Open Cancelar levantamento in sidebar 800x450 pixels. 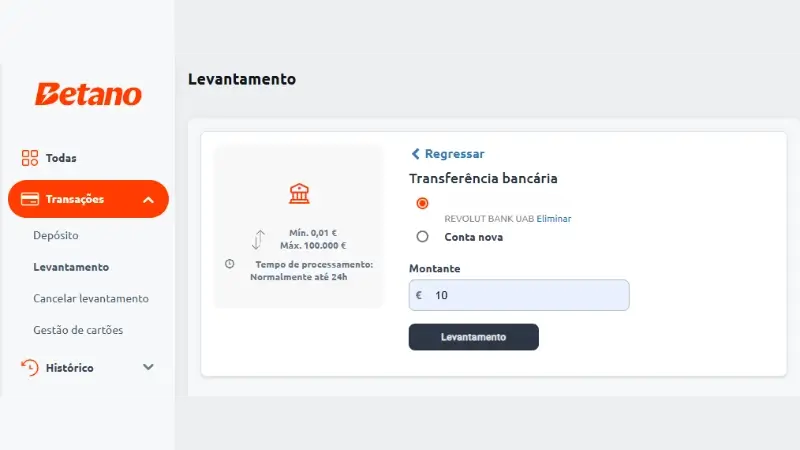90,298
